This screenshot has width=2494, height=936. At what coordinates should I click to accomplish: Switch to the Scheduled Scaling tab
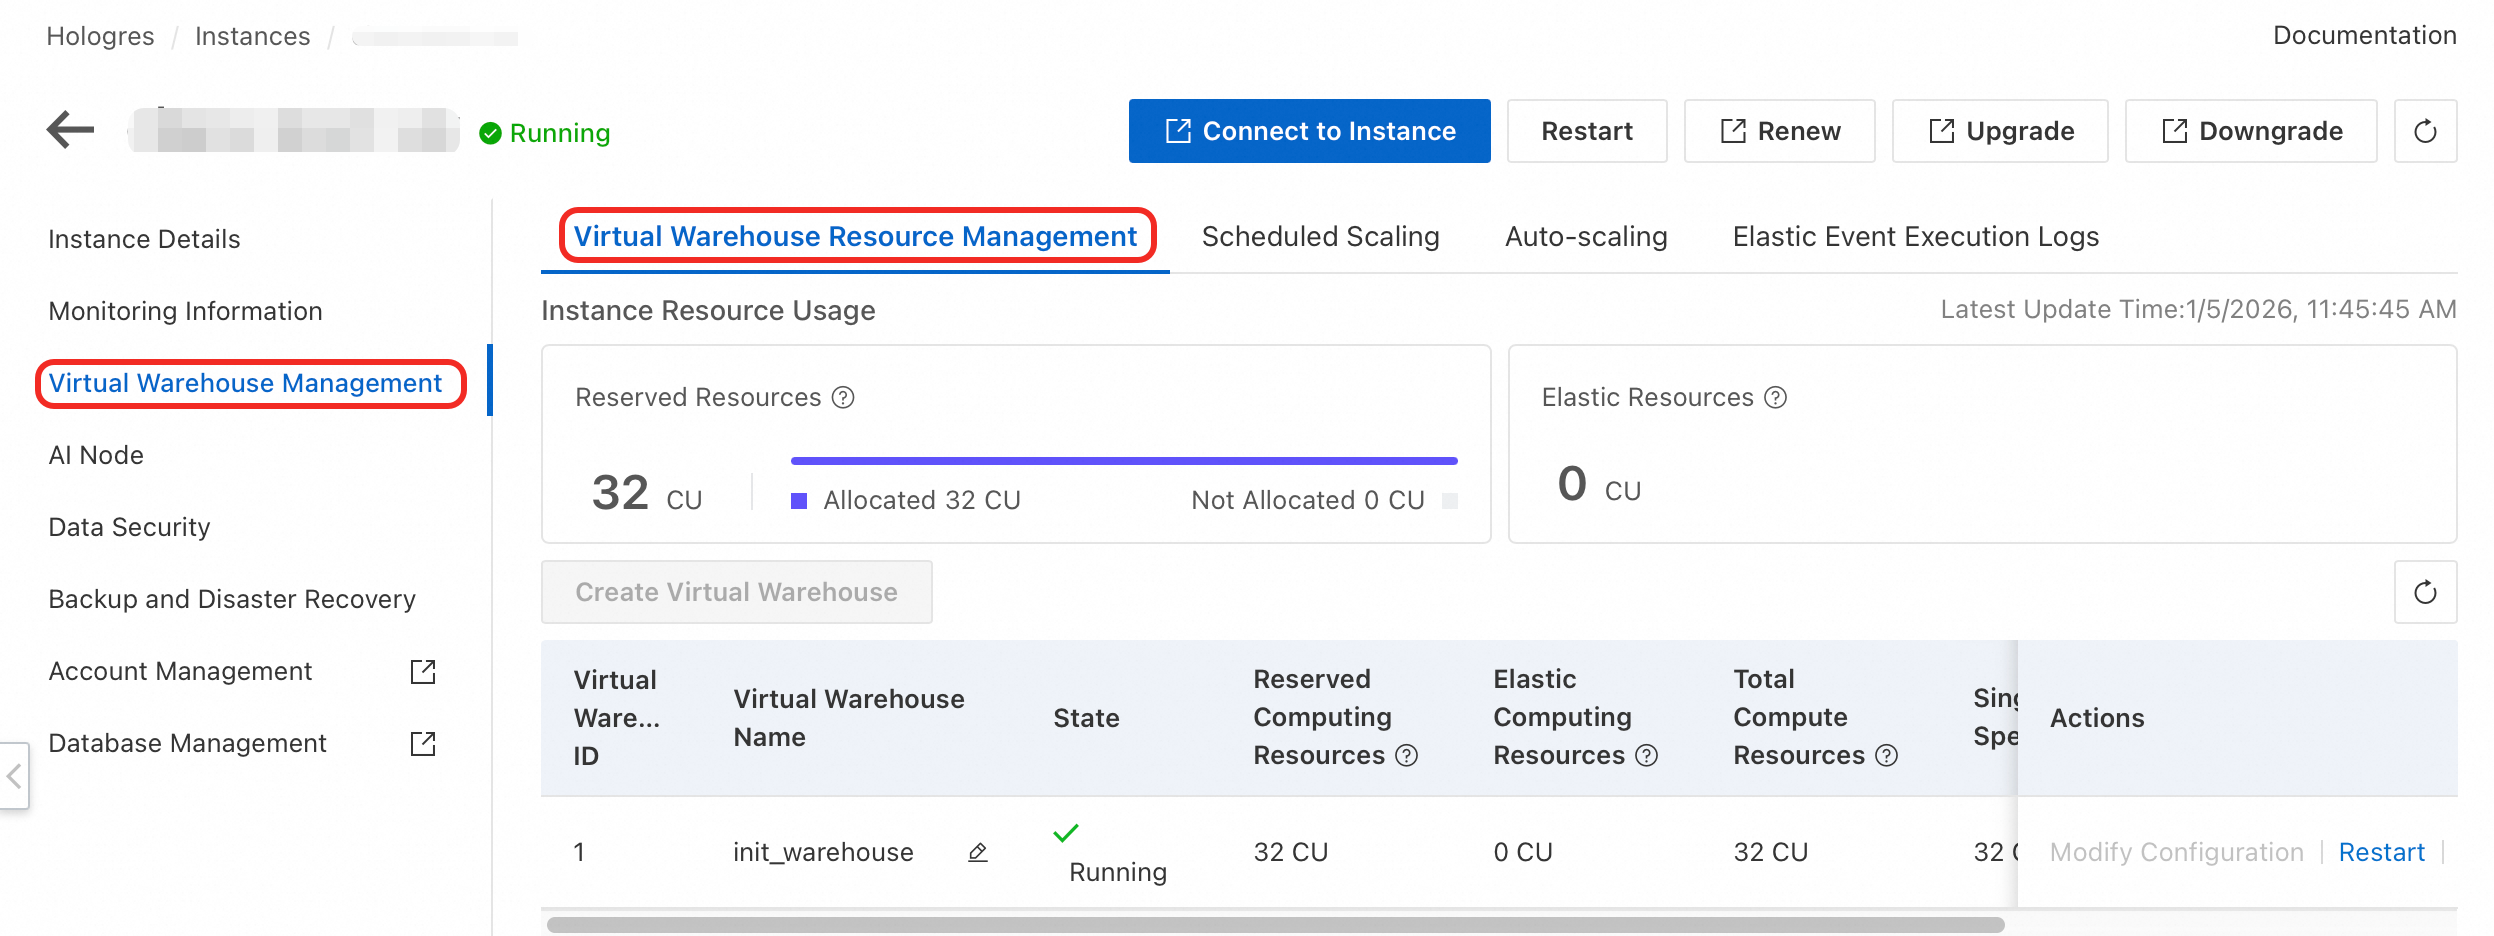point(1320,237)
